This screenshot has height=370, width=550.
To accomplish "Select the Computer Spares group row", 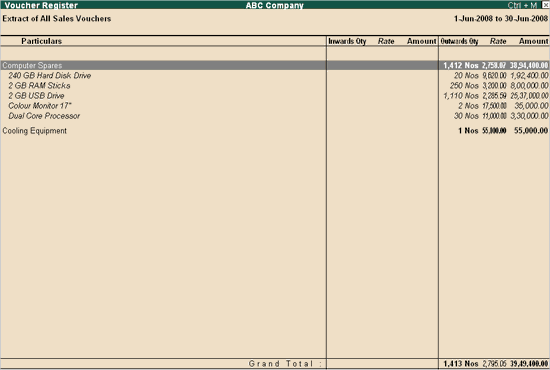I will click(275, 65).
